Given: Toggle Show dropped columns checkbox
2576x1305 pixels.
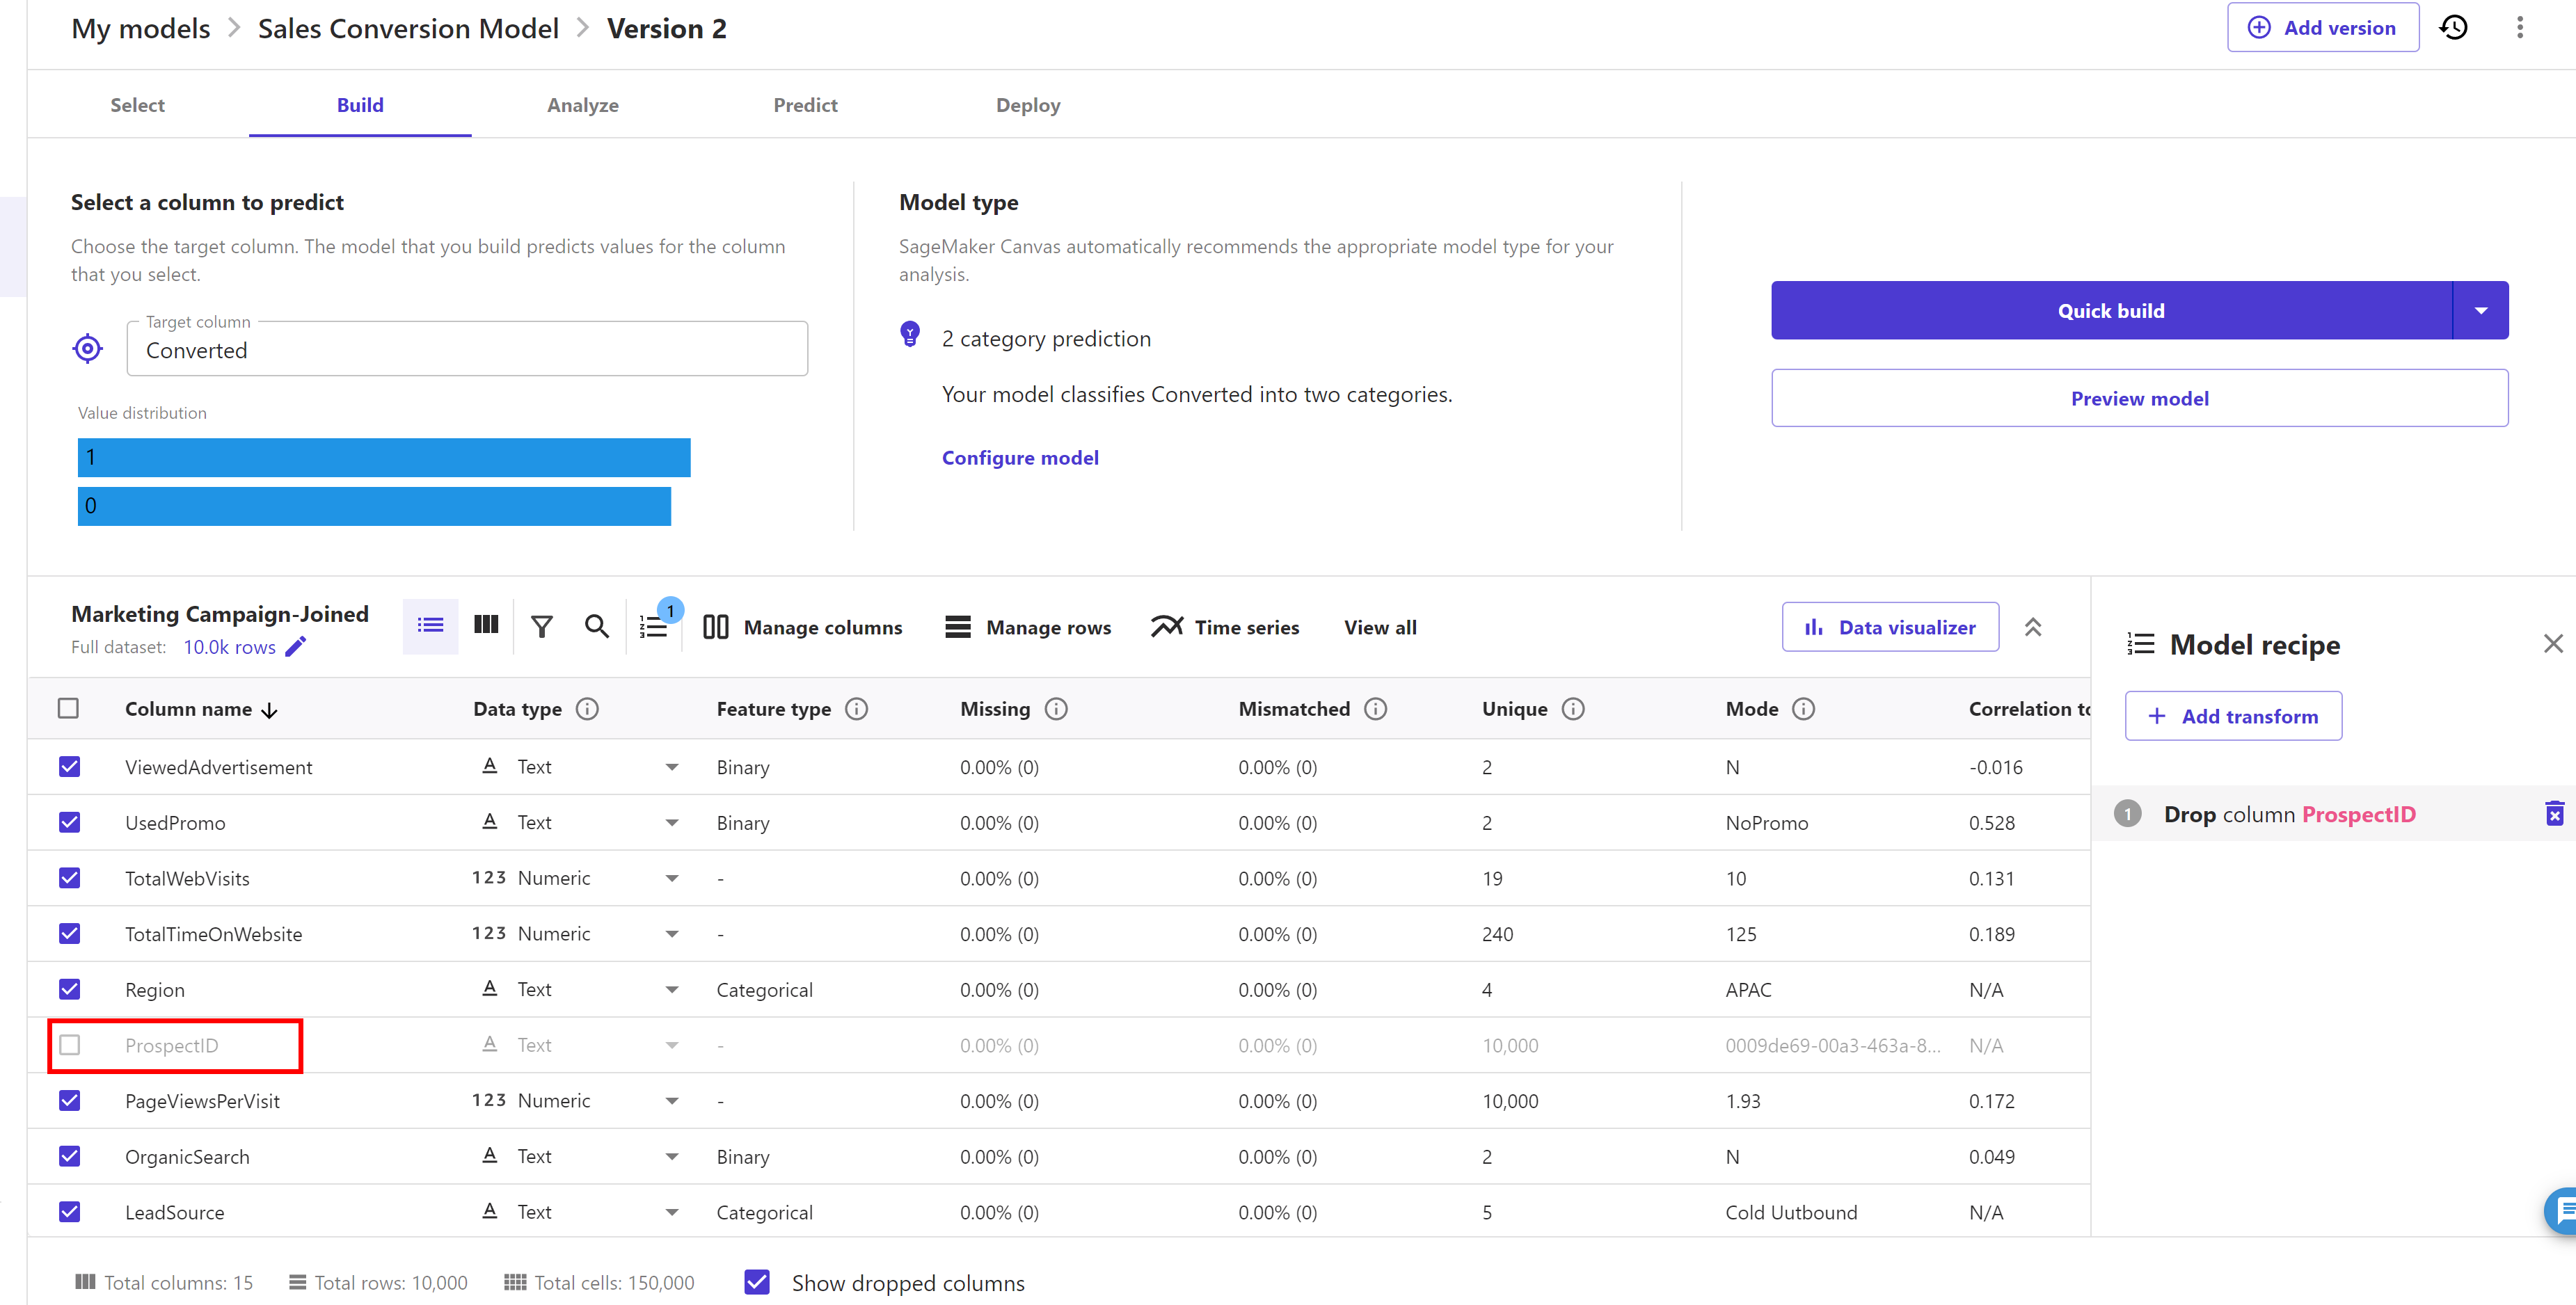Looking at the screenshot, I should pyautogui.click(x=757, y=1283).
